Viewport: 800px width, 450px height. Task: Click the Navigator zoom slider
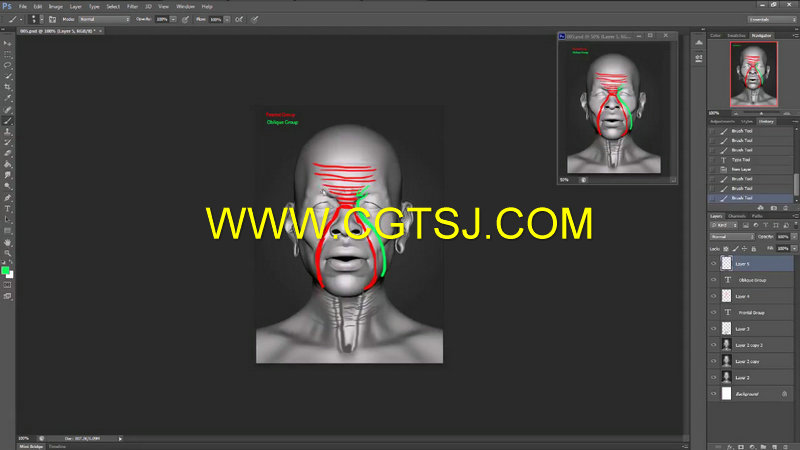(x=761, y=113)
